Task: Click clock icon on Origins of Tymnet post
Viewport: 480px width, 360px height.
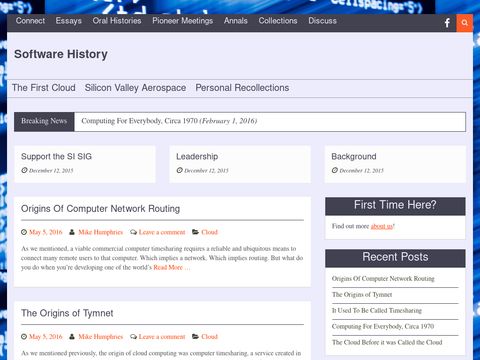Action: [x=24, y=337]
